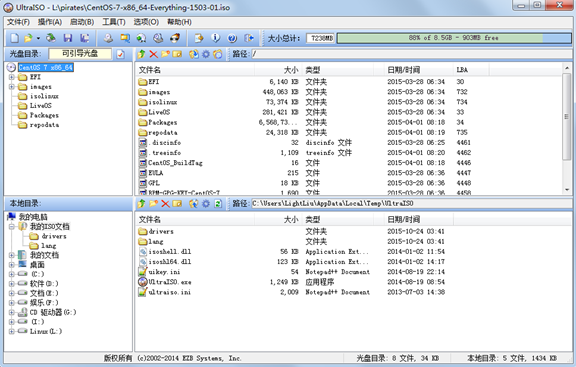Click the Save As toolbar icon

pyautogui.click(x=85, y=38)
